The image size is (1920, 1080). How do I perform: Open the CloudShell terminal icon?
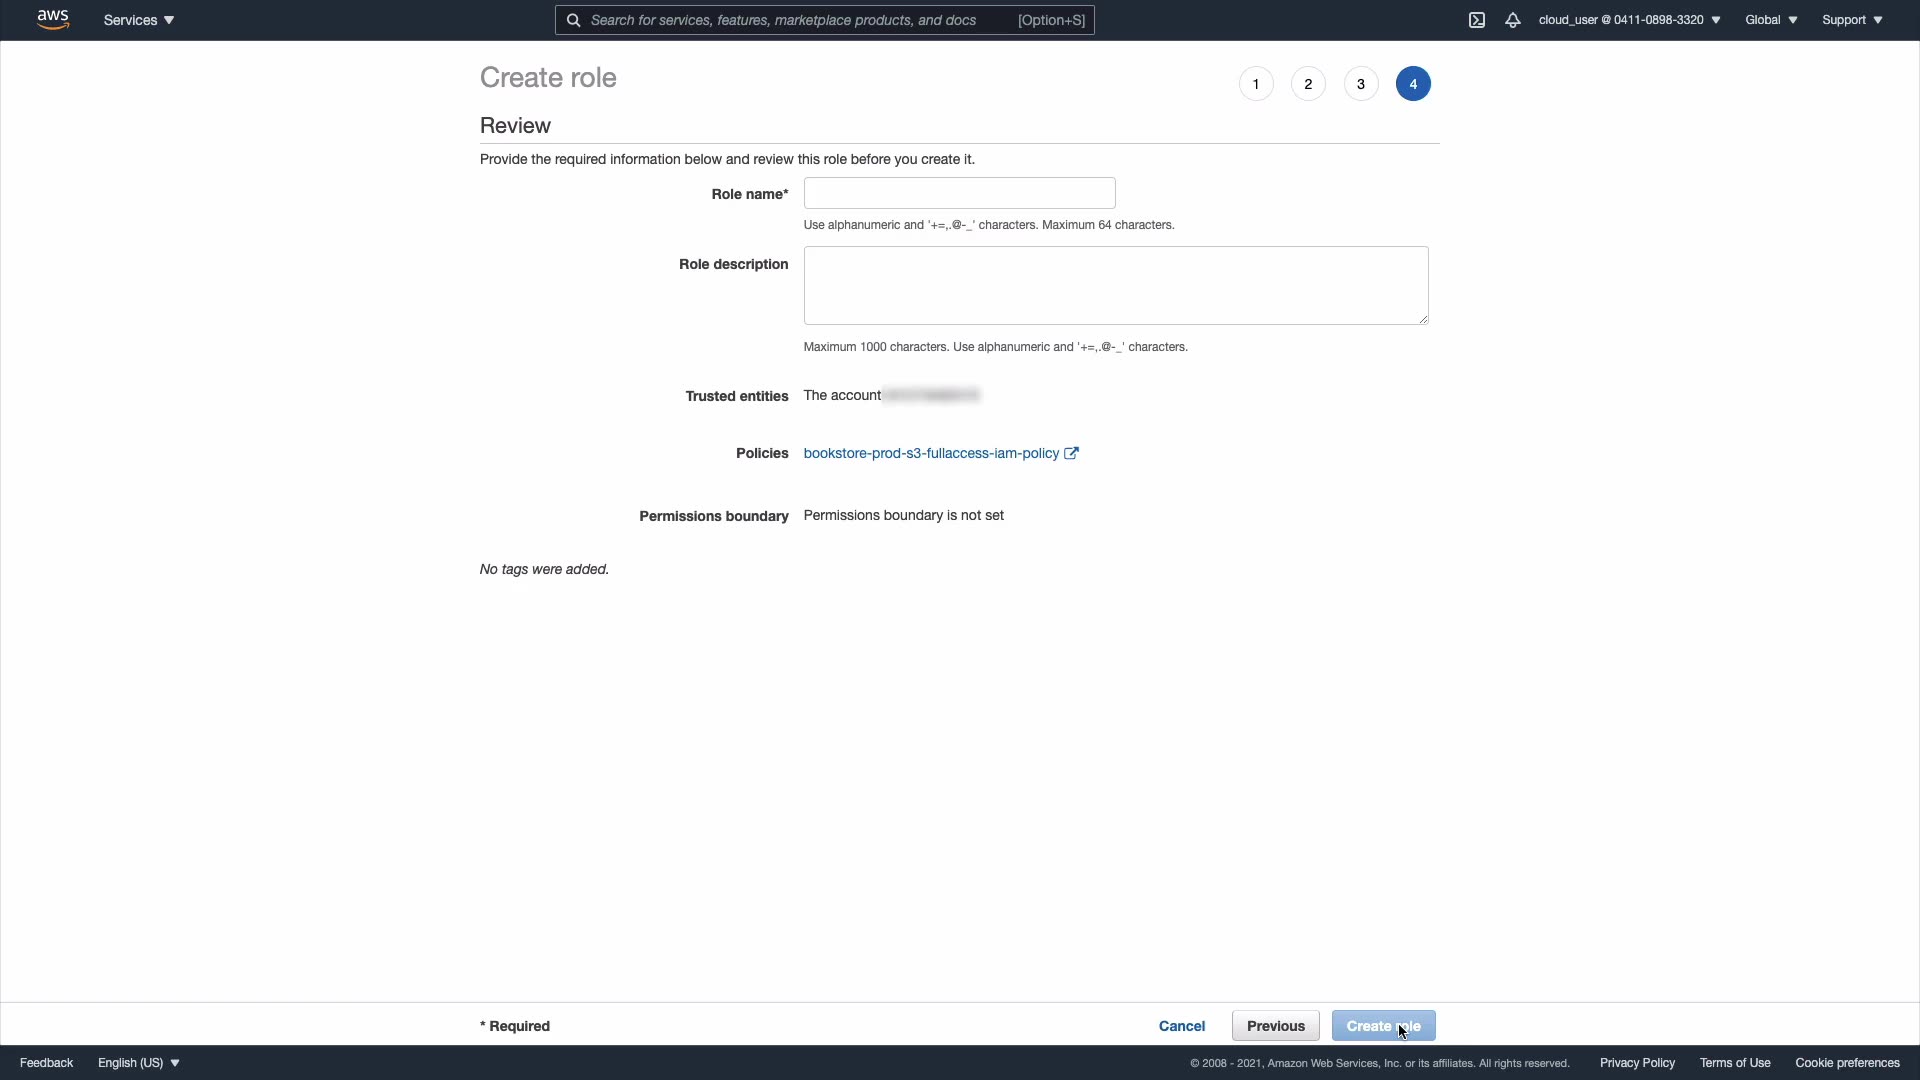(1477, 20)
